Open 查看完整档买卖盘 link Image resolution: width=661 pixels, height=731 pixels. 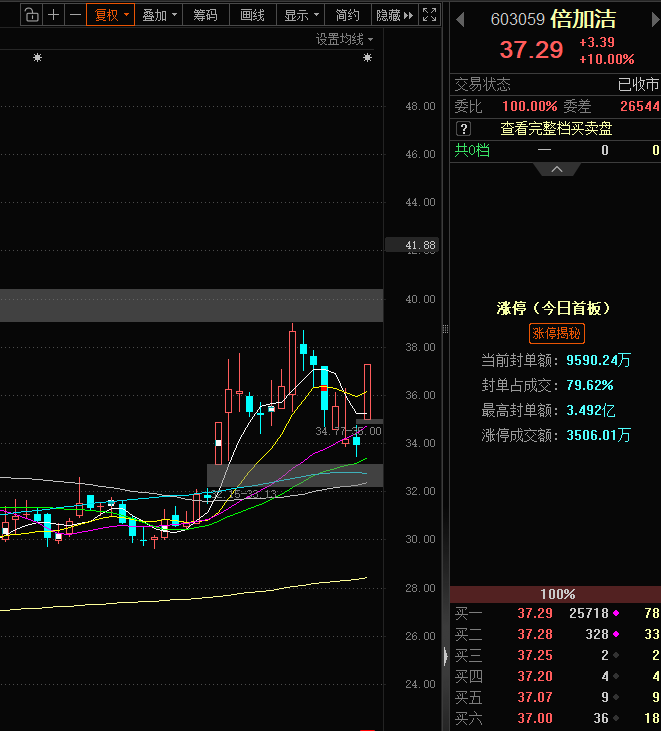tap(556, 128)
